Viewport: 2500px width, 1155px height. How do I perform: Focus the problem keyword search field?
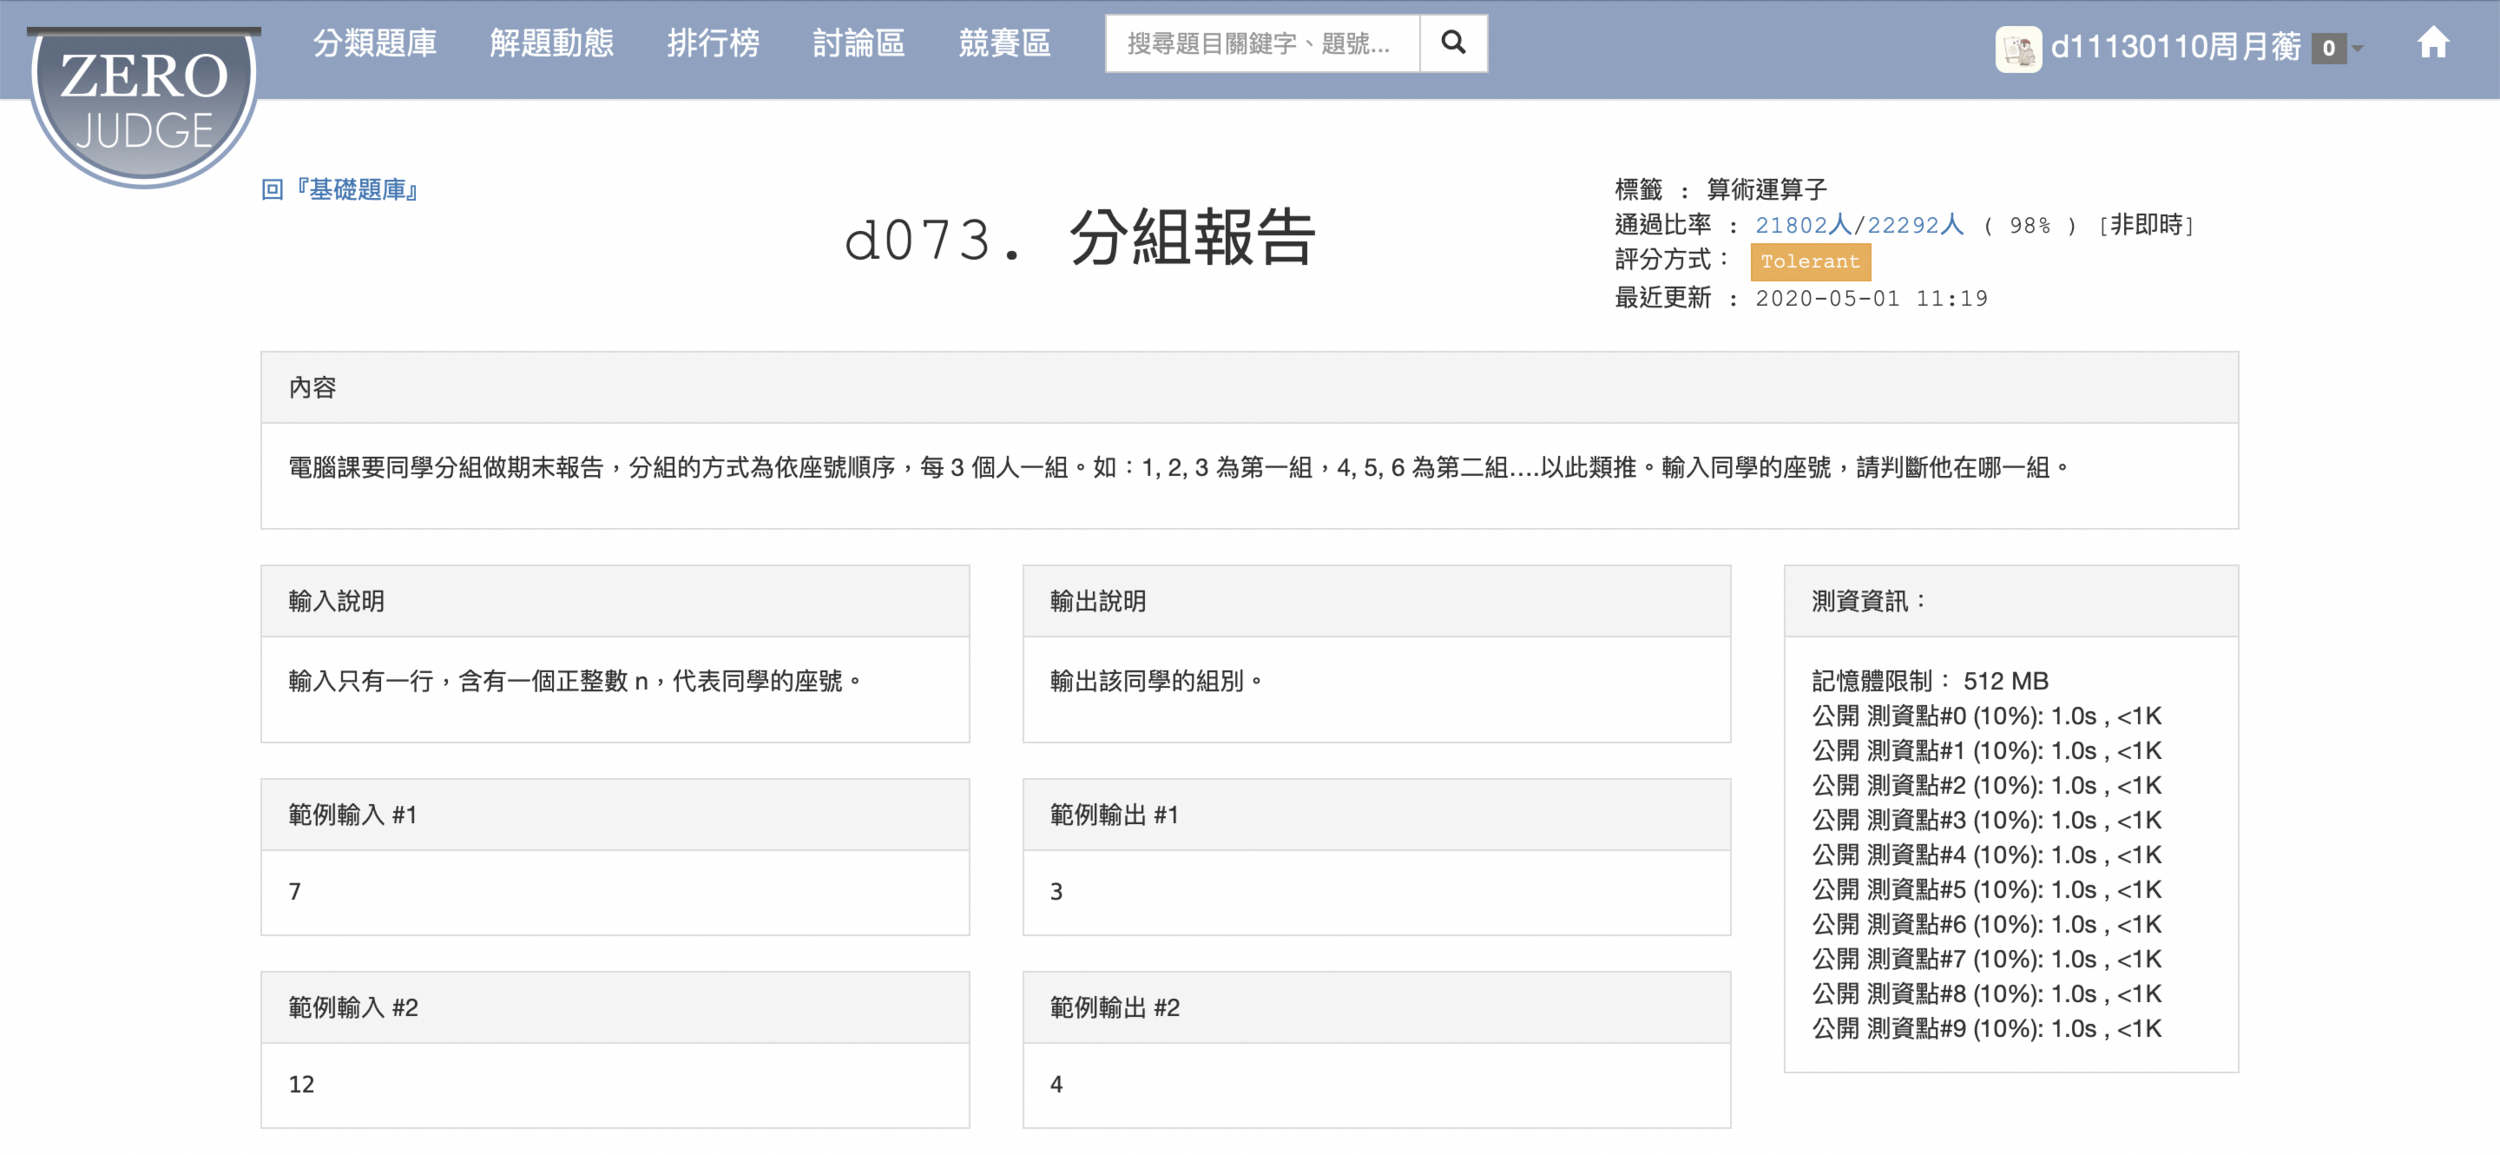[x=1262, y=43]
